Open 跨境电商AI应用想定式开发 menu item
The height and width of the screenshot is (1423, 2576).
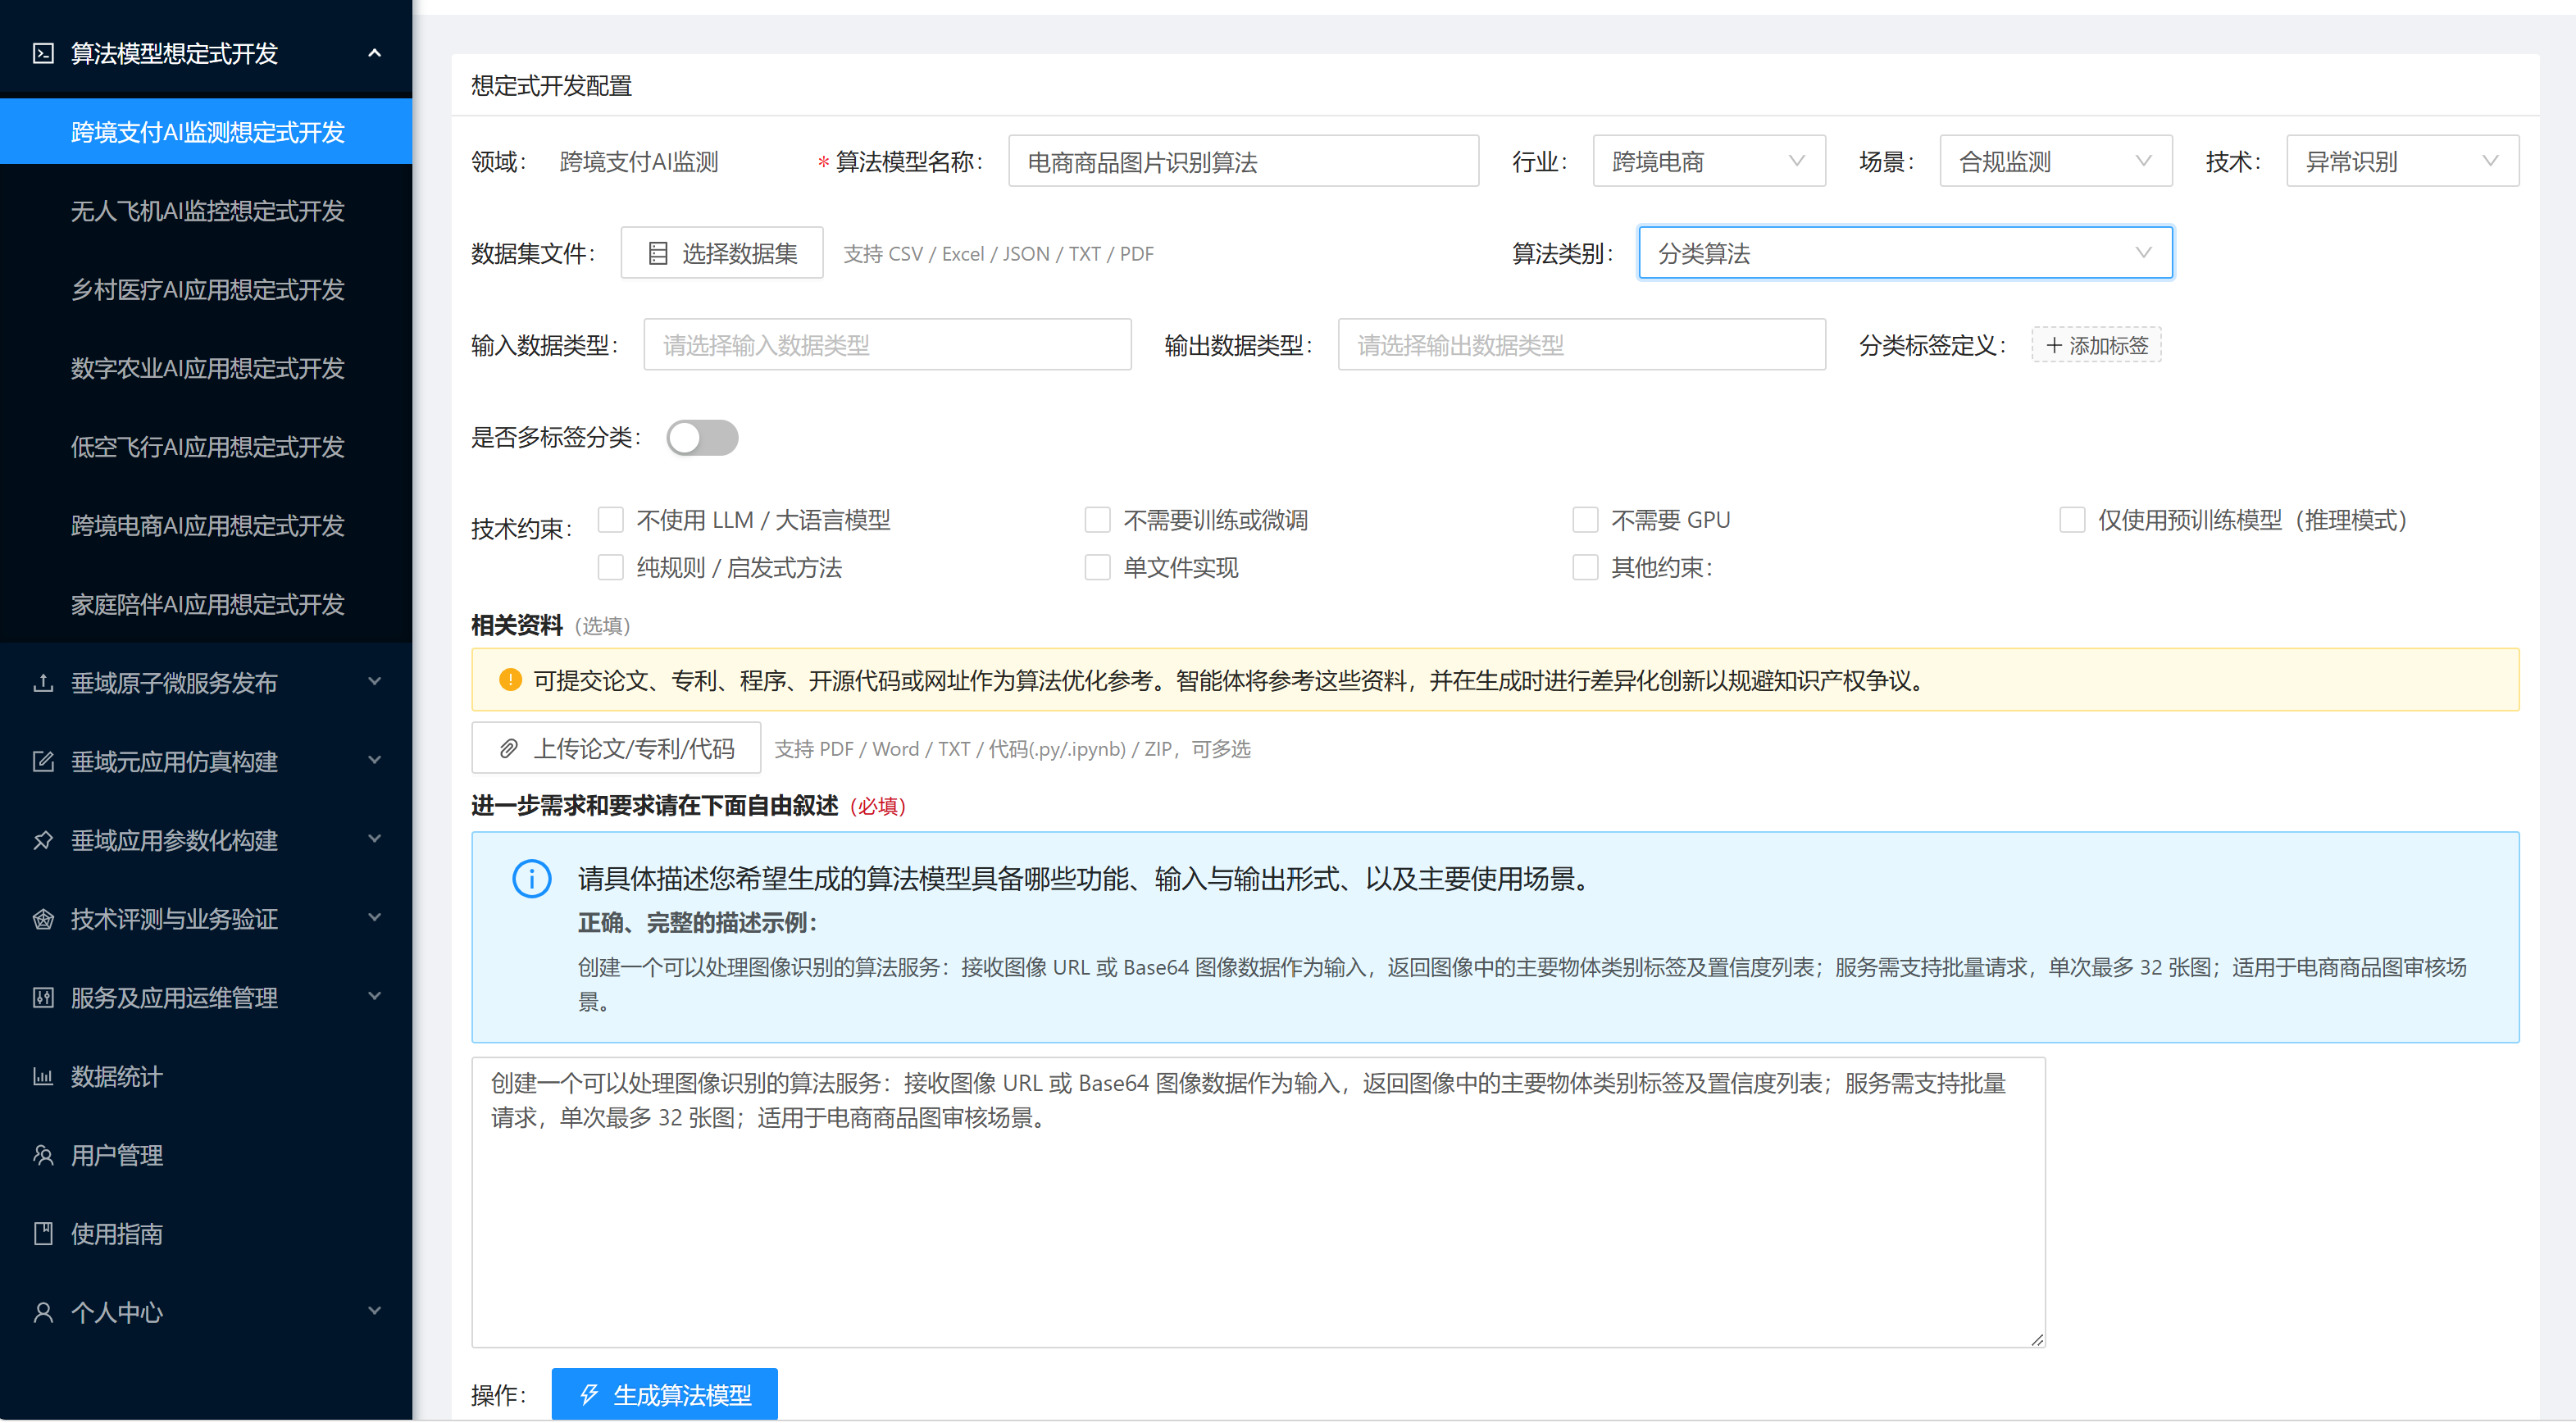(206, 525)
